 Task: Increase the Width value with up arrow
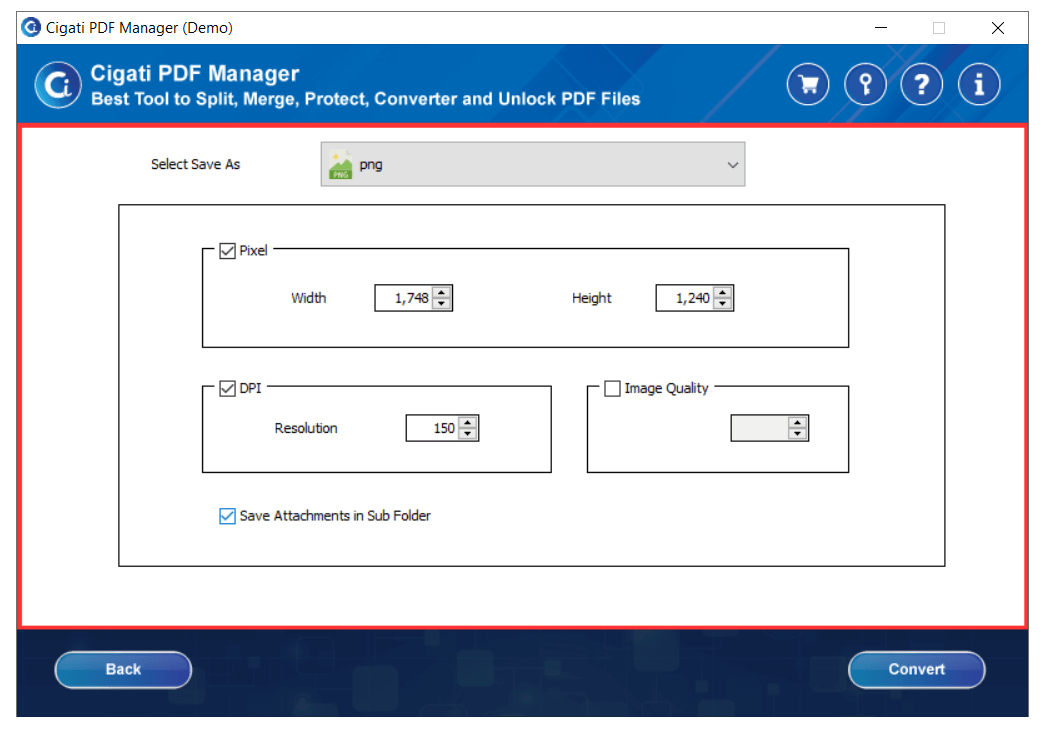(x=442, y=292)
